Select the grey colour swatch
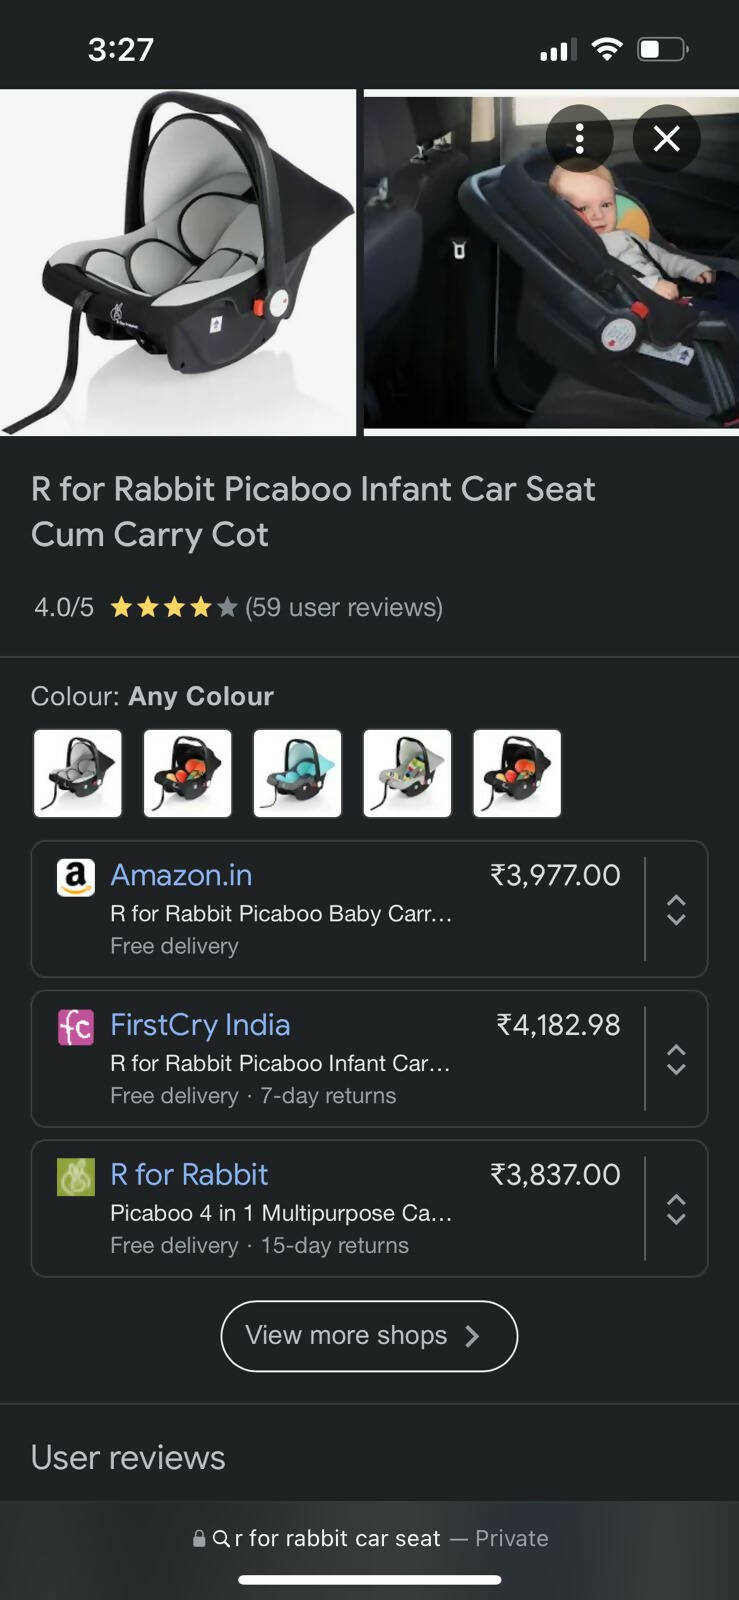Image resolution: width=739 pixels, height=1600 pixels. 78,773
